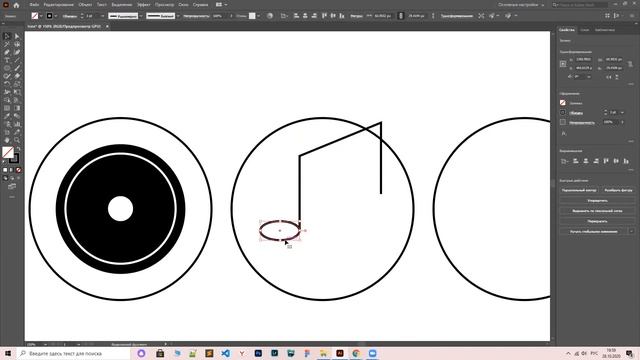Select the Gradient tool
The height and width of the screenshot is (360, 640).
[x=17, y=108]
